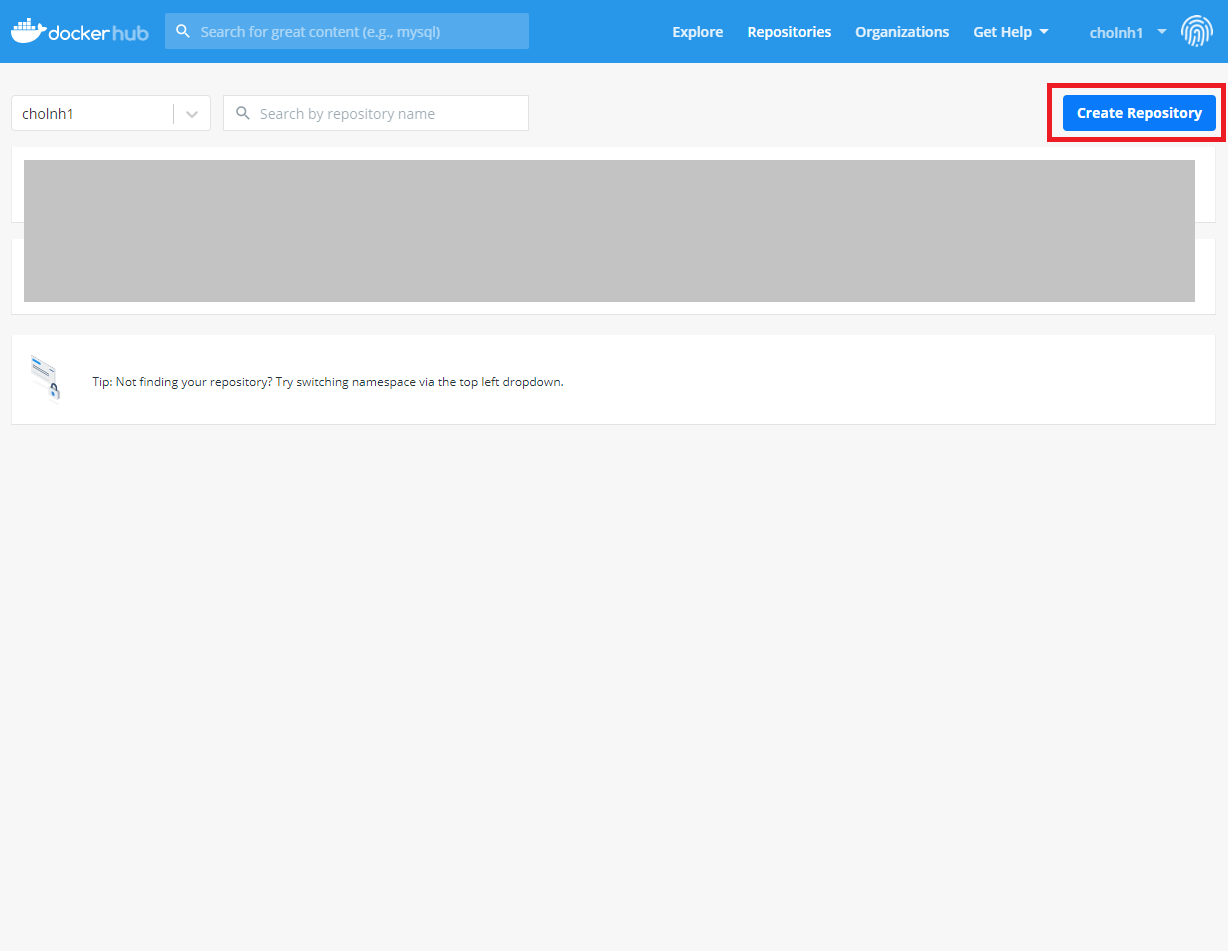The height and width of the screenshot is (951, 1228).
Task: Click the magnifier icon in repository search
Action: (242, 113)
